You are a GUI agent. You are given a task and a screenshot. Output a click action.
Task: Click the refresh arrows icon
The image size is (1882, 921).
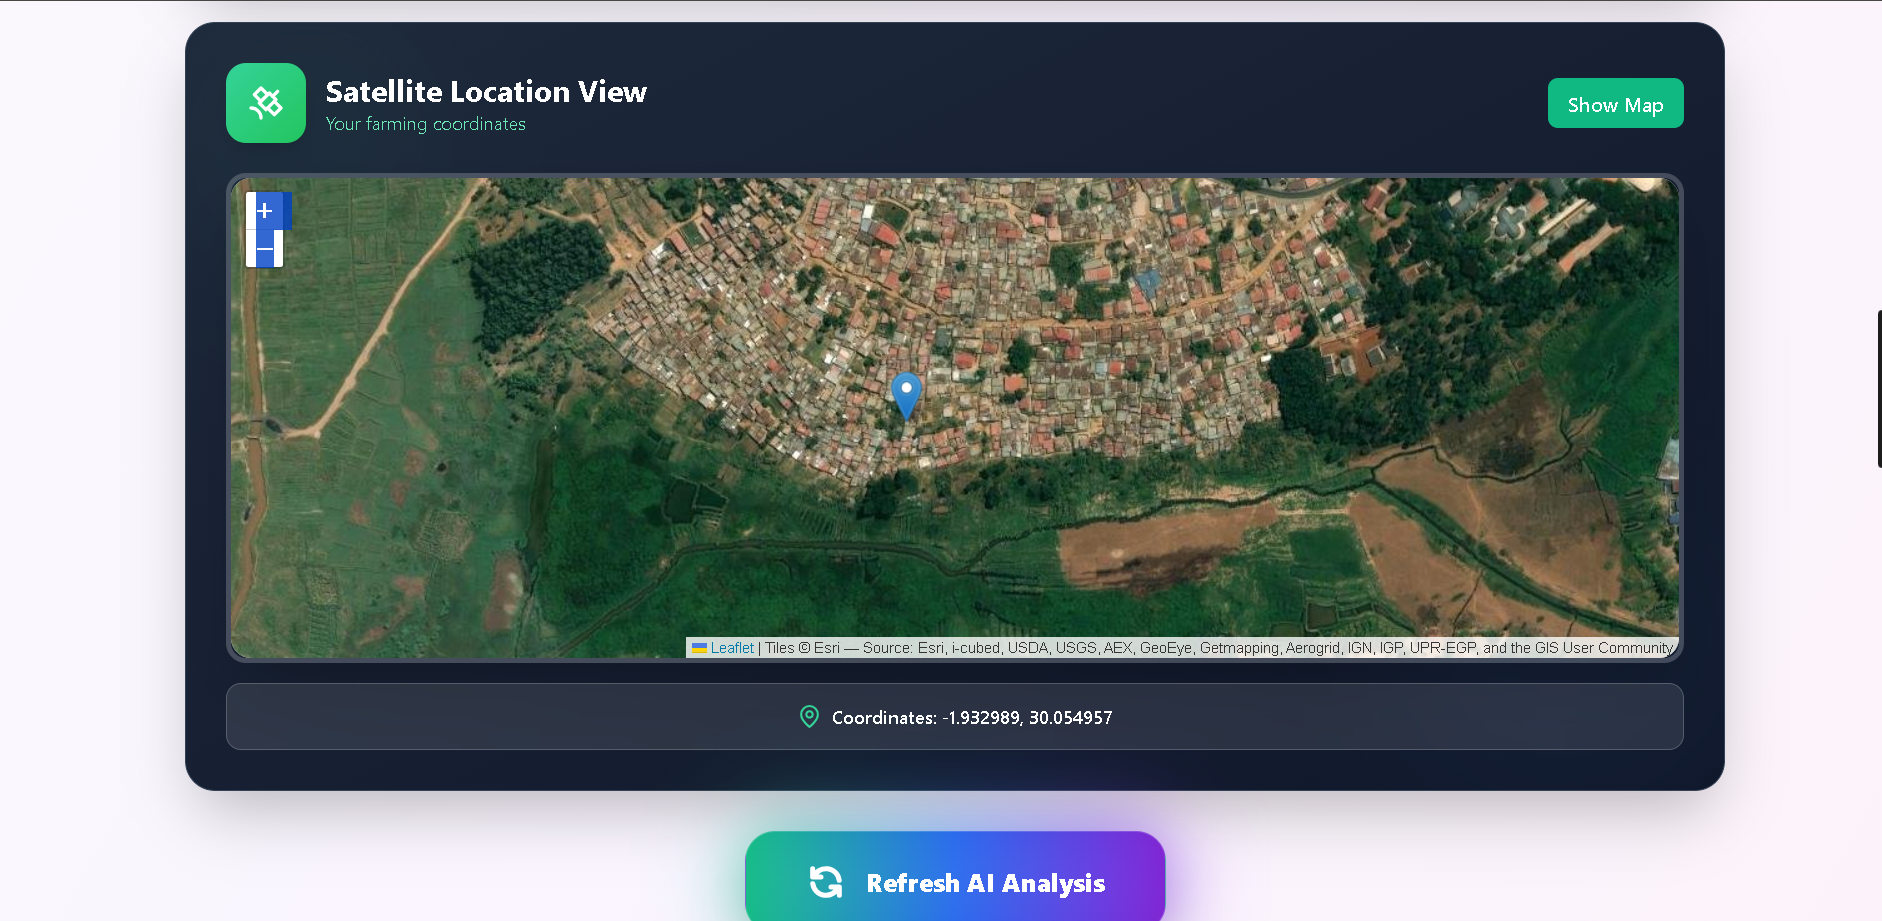[826, 882]
